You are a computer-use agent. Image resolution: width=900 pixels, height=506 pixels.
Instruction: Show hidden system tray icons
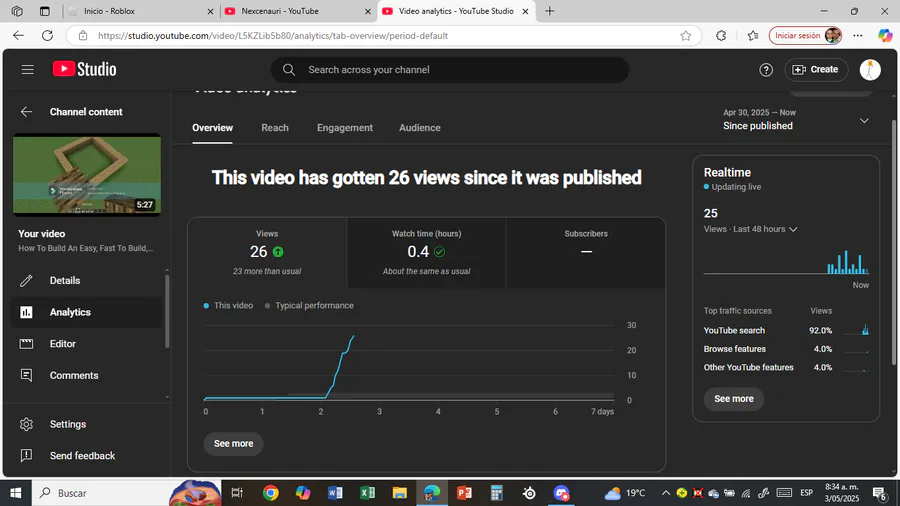[x=666, y=493]
